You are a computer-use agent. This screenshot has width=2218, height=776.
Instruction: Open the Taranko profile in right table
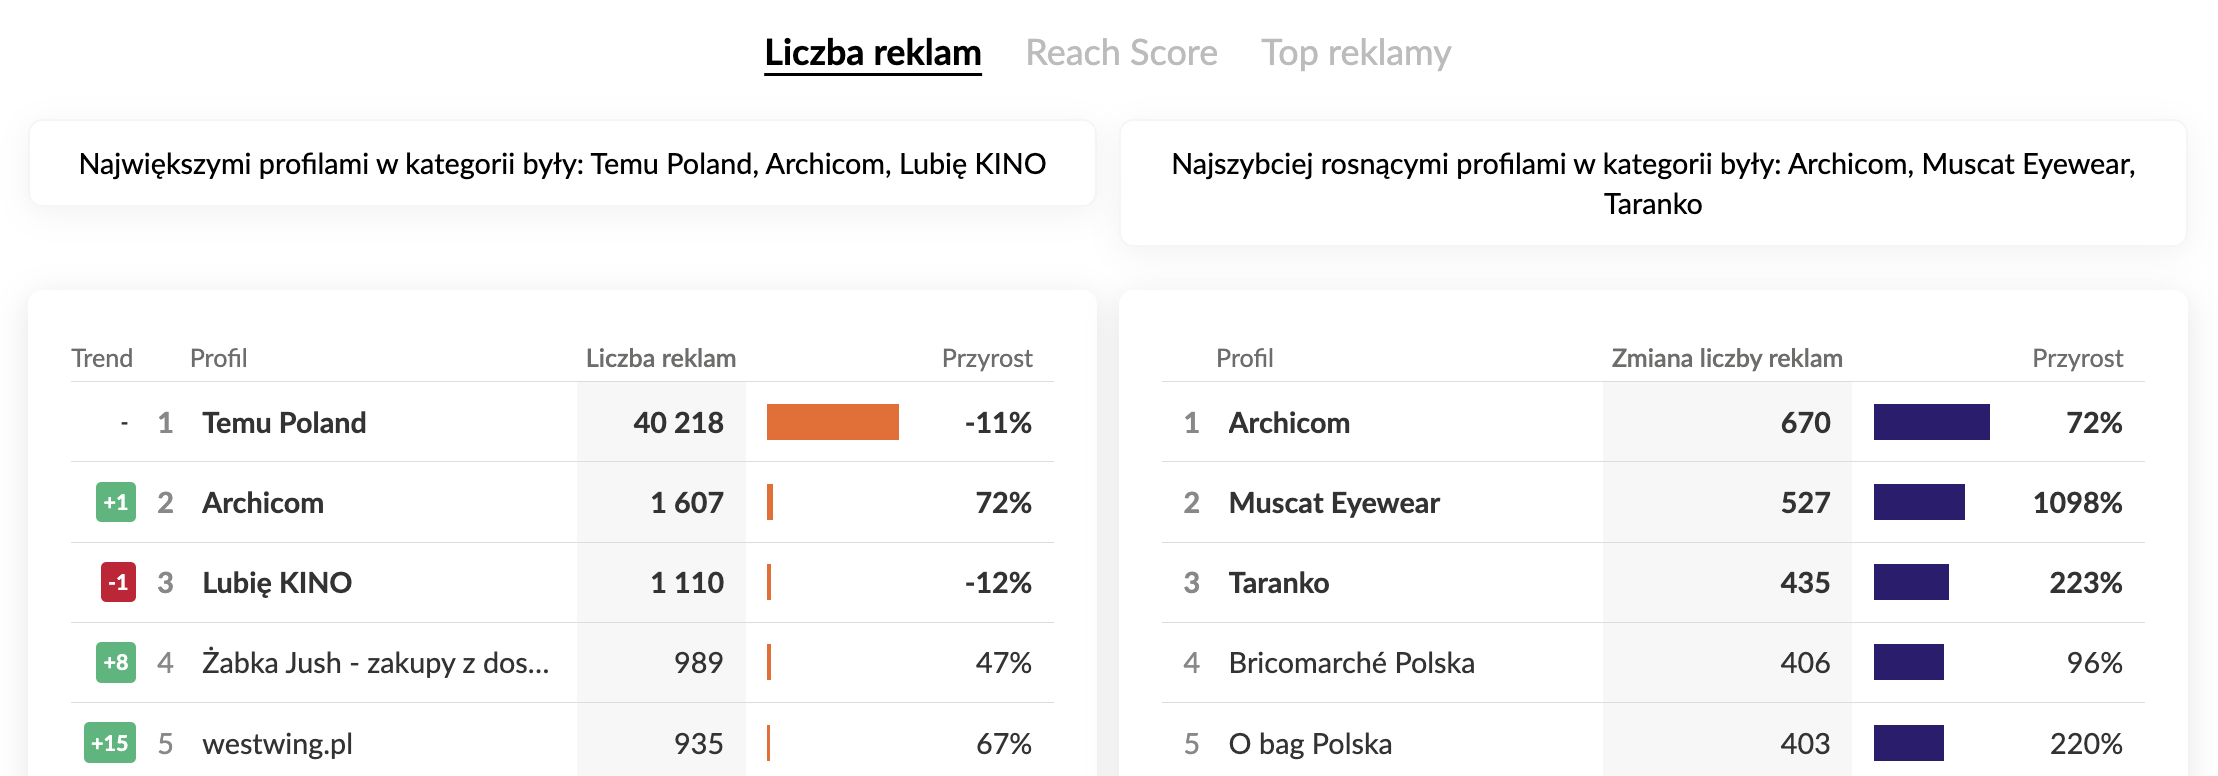1279,583
